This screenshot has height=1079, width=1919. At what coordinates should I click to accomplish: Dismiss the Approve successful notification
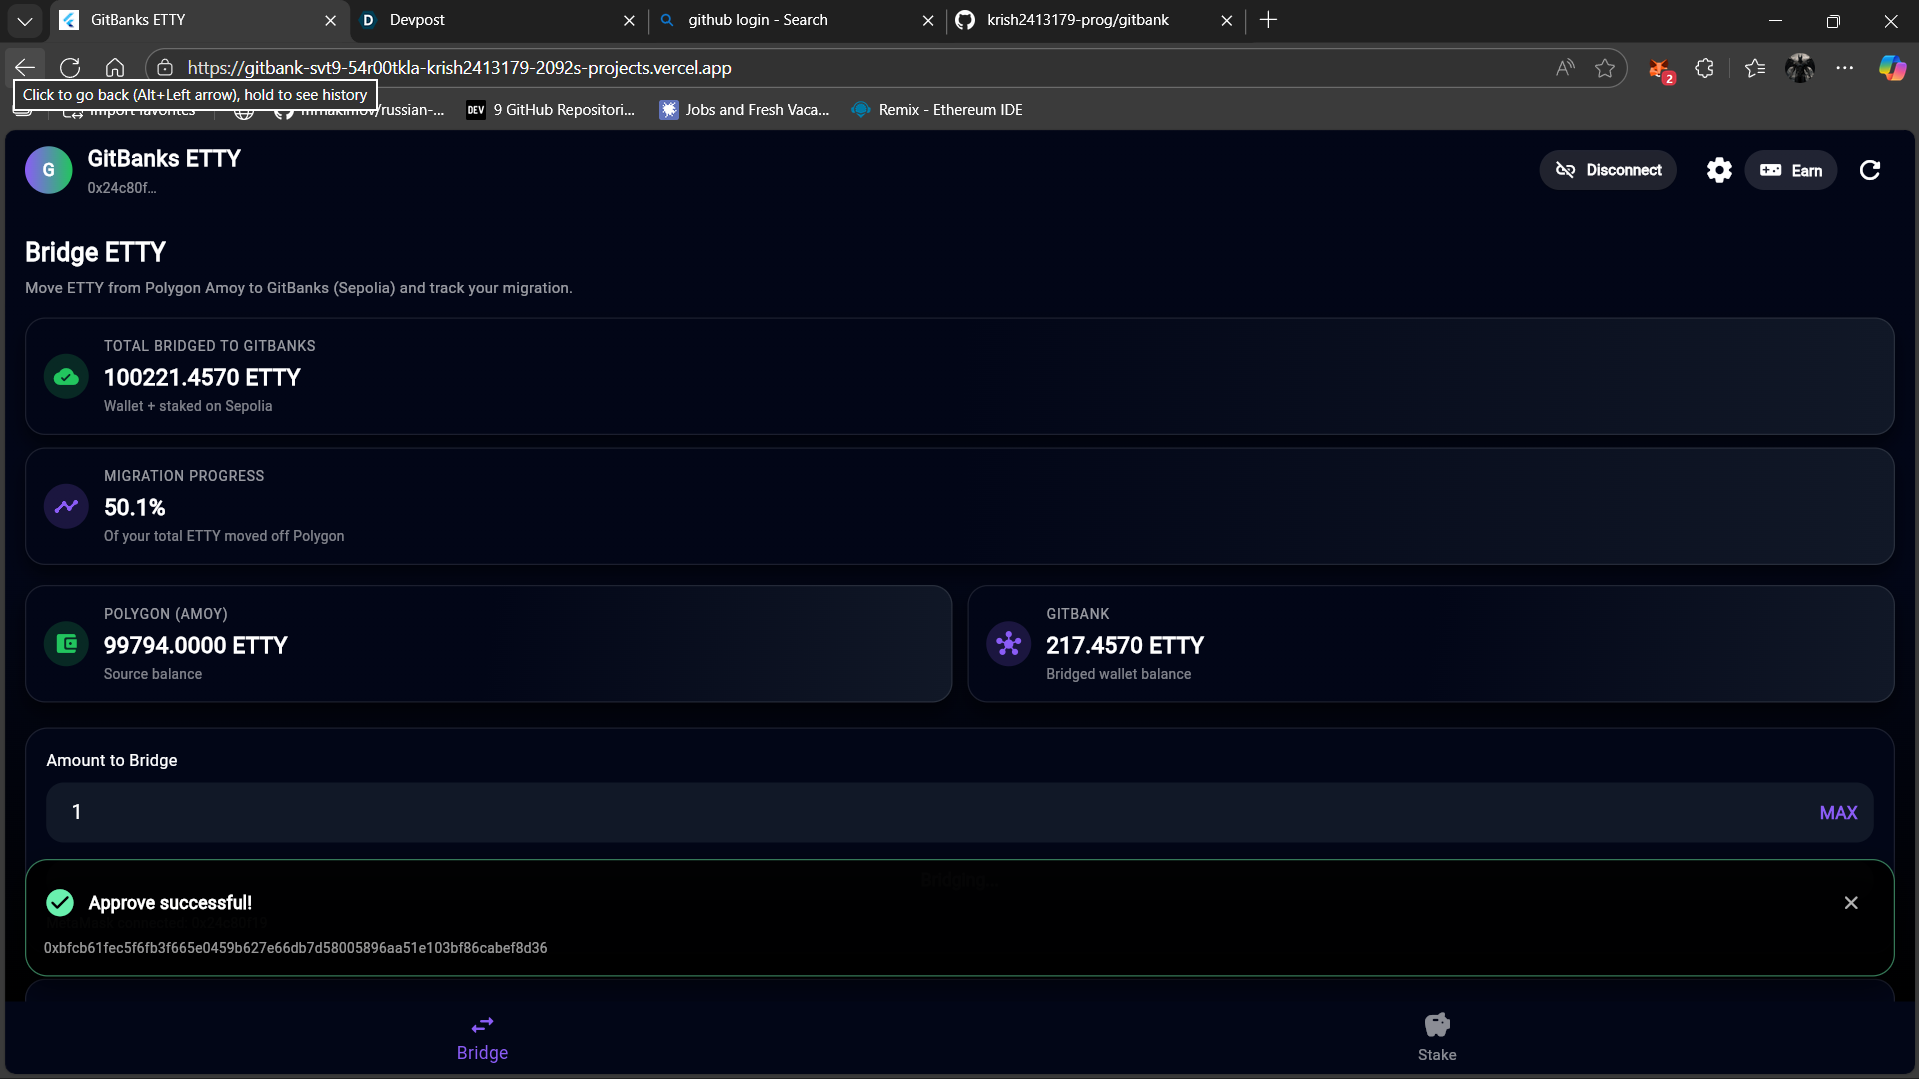1851,903
